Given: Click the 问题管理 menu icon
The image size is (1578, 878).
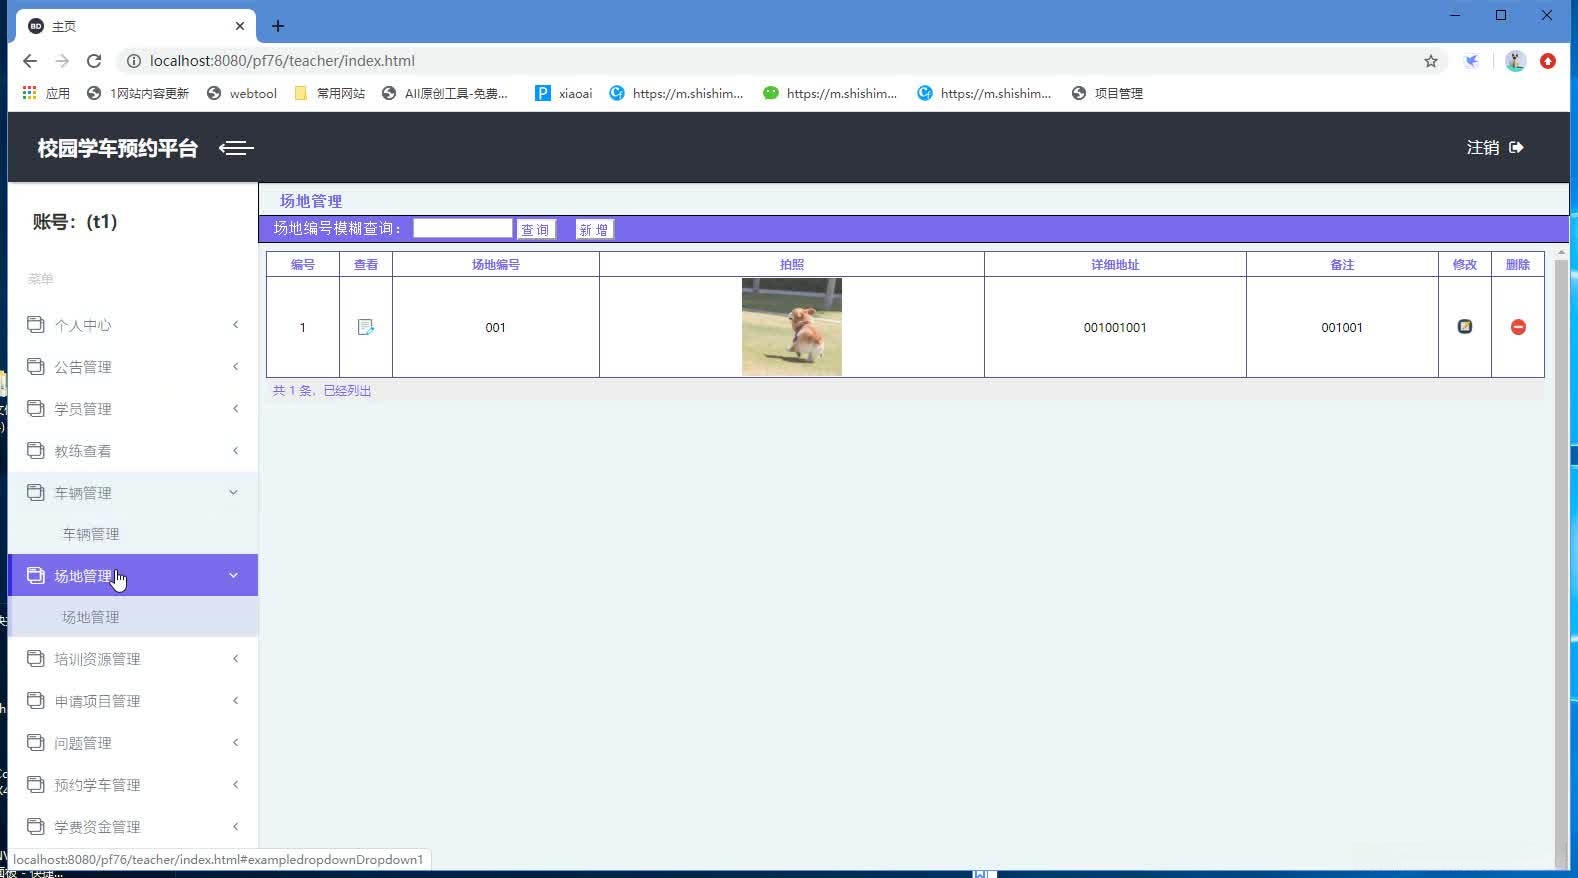Looking at the screenshot, I should 36,742.
